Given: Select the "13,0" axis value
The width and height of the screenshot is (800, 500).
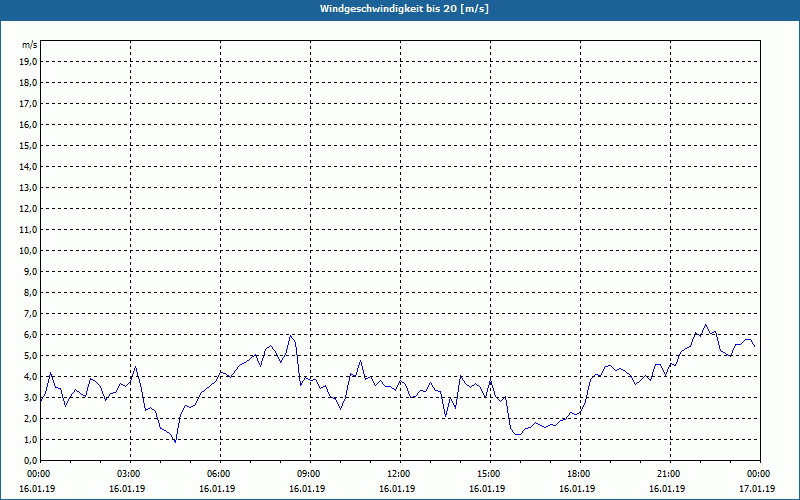Looking at the screenshot, I should tap(28, 188).
